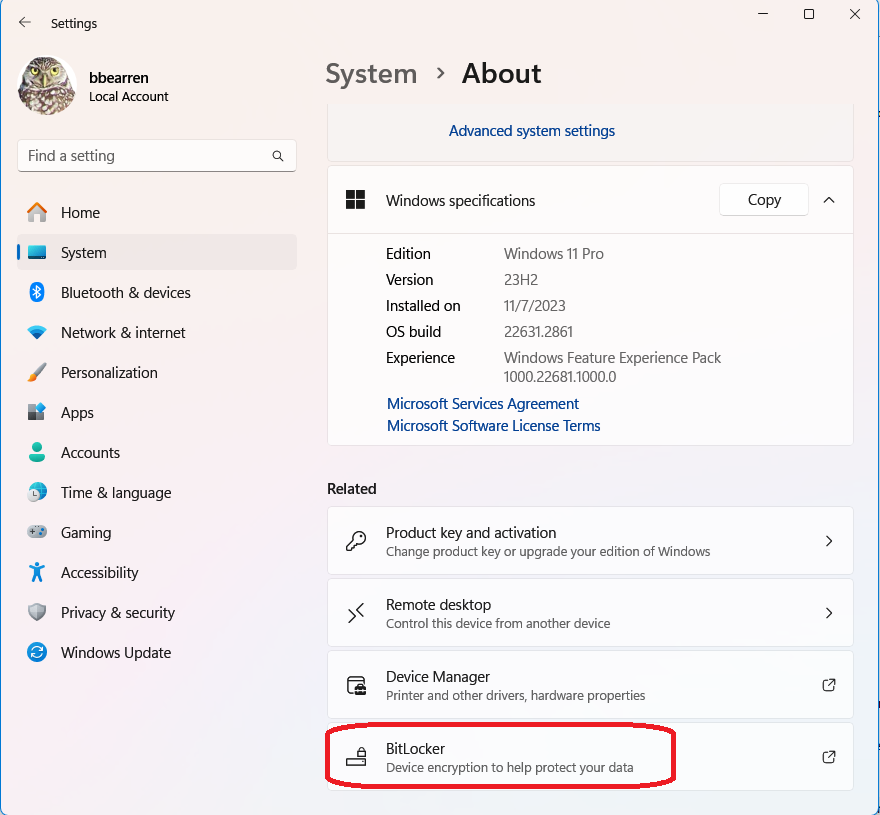Viewport: 880px width, 815px height.
Task: Open Personalization via paintbrush icon
Action: [x=37, y=373]
